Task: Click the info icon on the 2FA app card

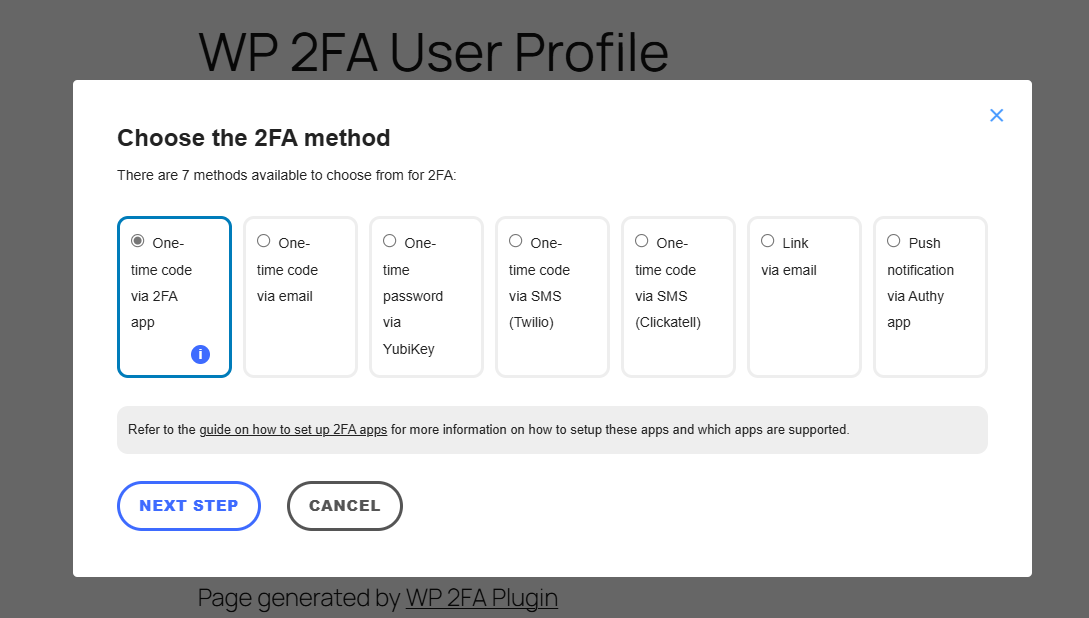Action: (200, 354)
